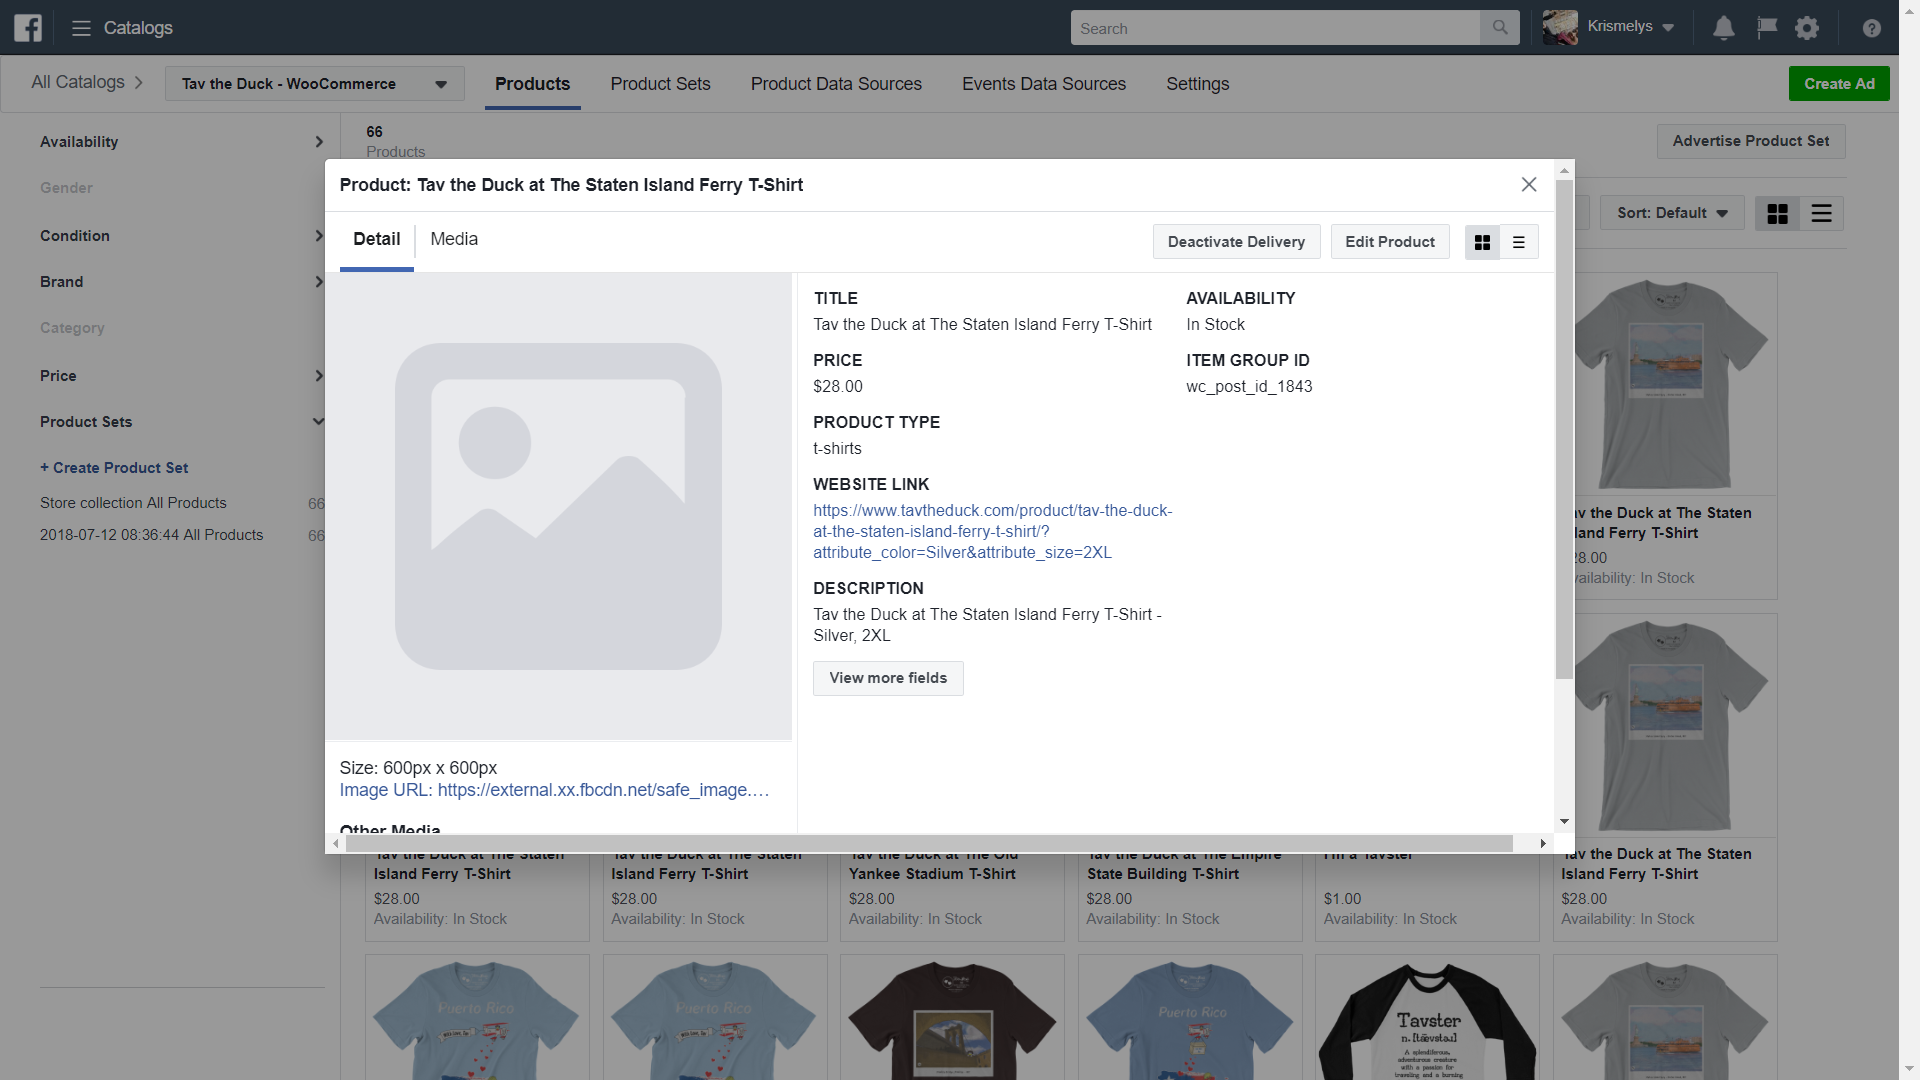Toggle catalog list view layout
The height and width of the screenshot is (1080, 1920).
click(x=1821, y=214)
